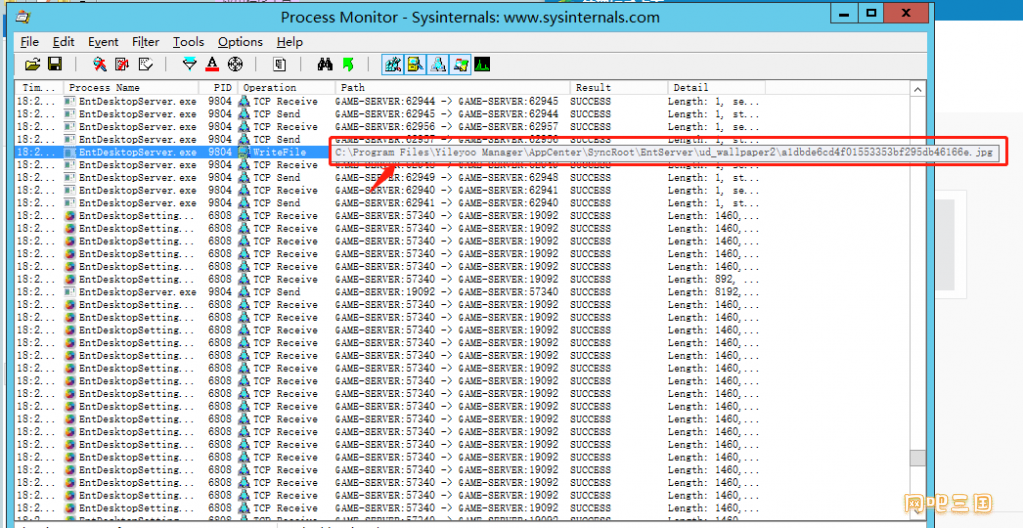Select path GAME-SERVER:62941 -> GAME-SERVER:62940
Screen dimensions: 1023x528
pos(446,203)
